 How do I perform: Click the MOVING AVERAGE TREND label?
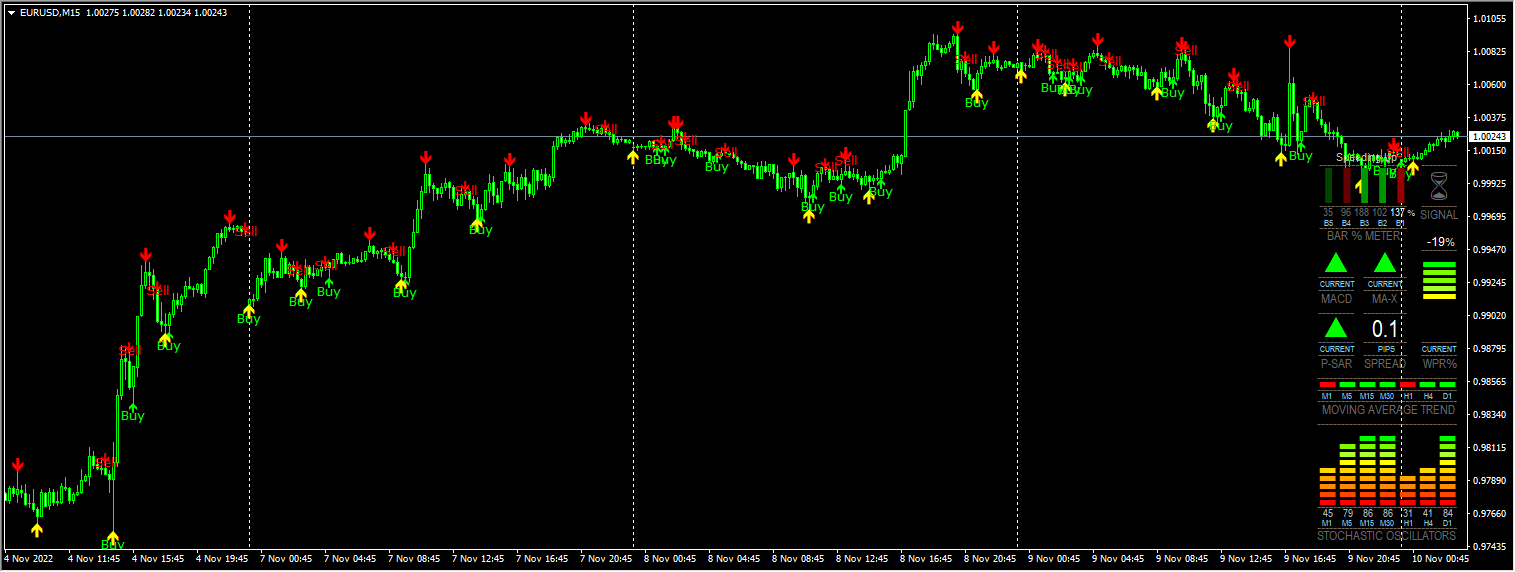1388,410
